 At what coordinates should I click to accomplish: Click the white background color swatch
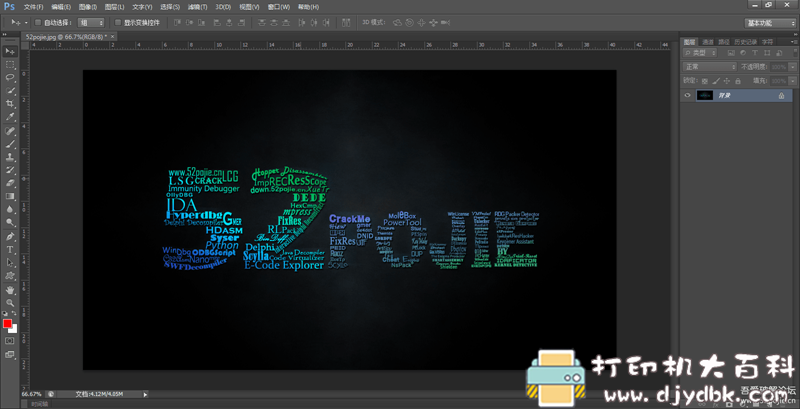click(14, 329)
